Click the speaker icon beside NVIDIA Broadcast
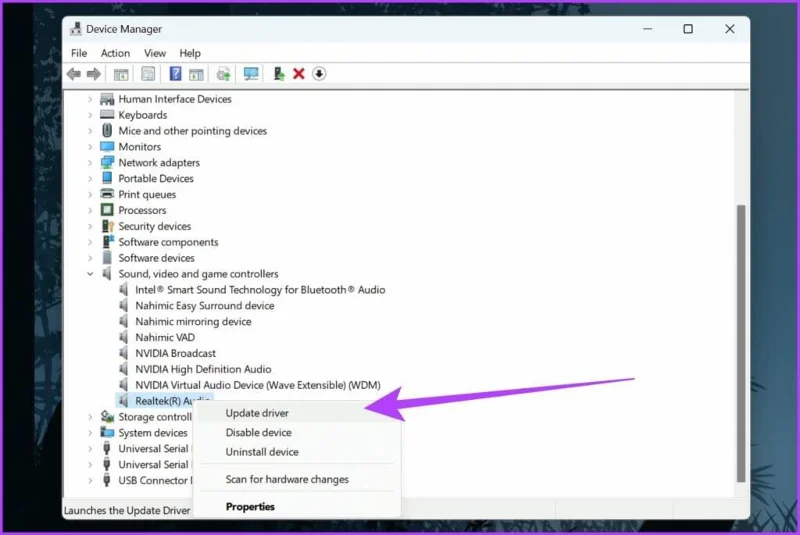The image size is (800, 535). pos(123,353)
